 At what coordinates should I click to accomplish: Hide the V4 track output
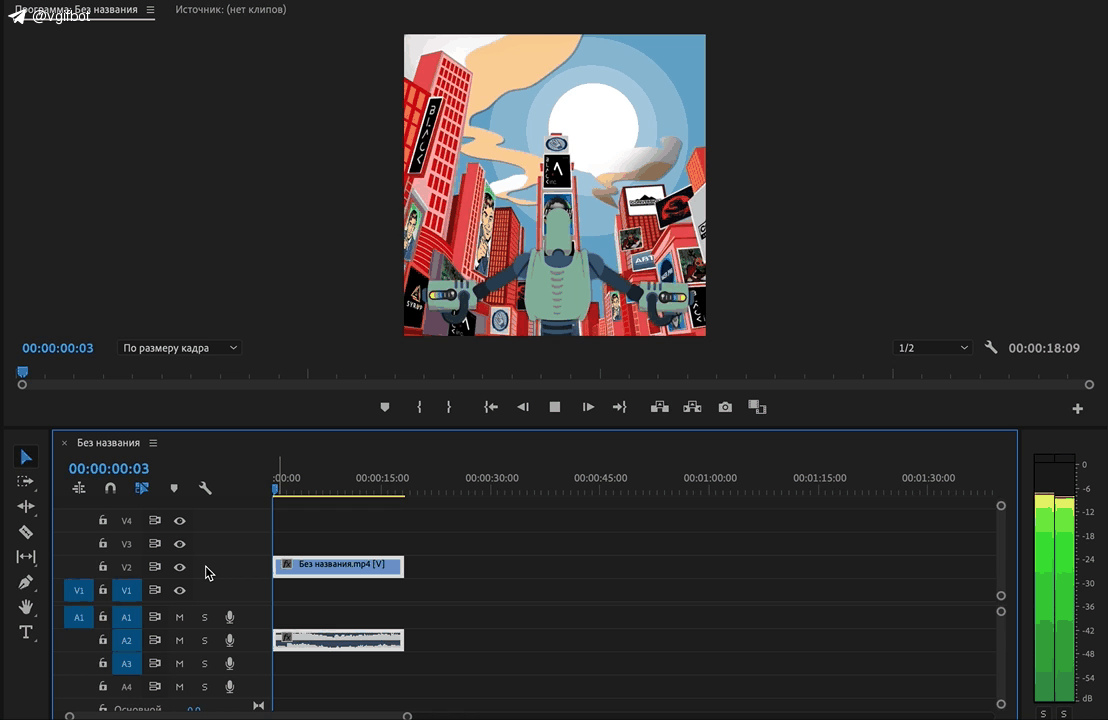tap(179, 521)
